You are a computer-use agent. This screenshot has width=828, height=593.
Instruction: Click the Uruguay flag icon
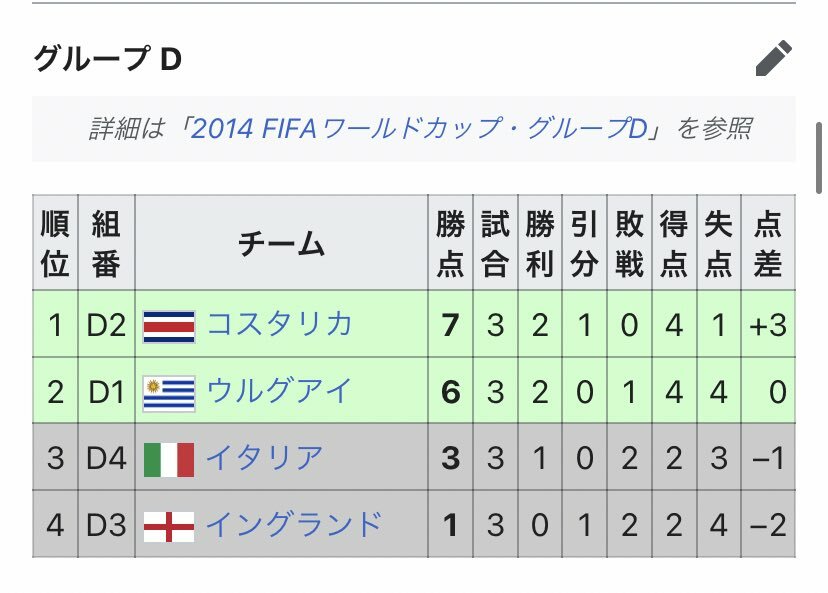tap(169, 394)
